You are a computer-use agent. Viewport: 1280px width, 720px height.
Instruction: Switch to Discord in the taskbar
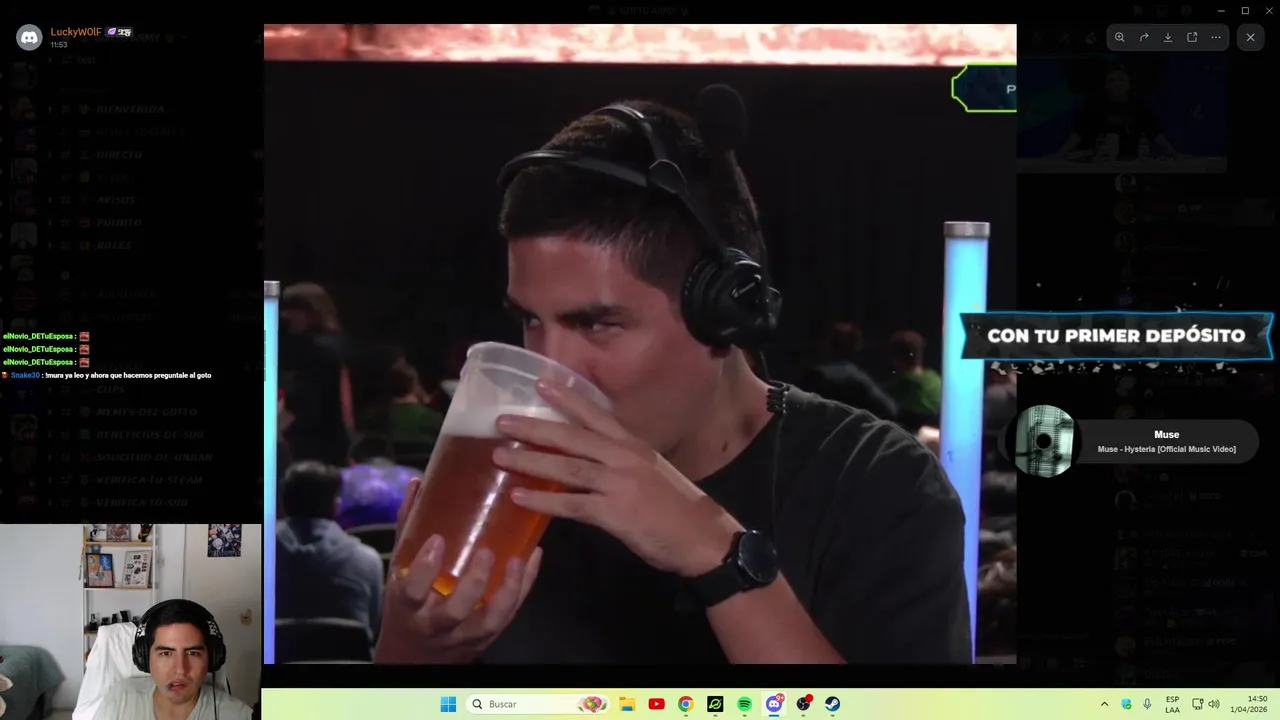(774, 704)
